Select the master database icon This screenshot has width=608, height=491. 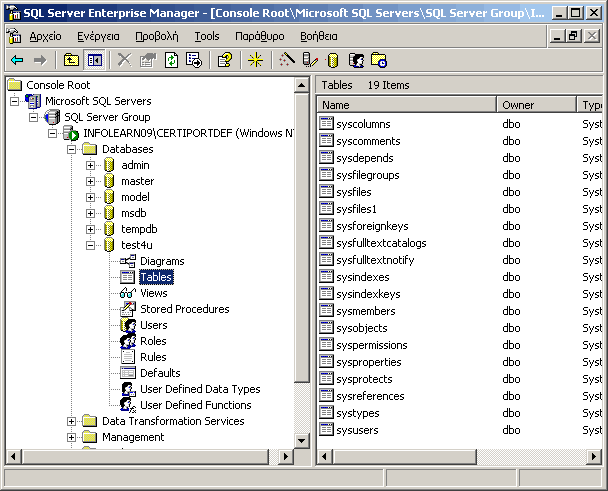[109, 181]
